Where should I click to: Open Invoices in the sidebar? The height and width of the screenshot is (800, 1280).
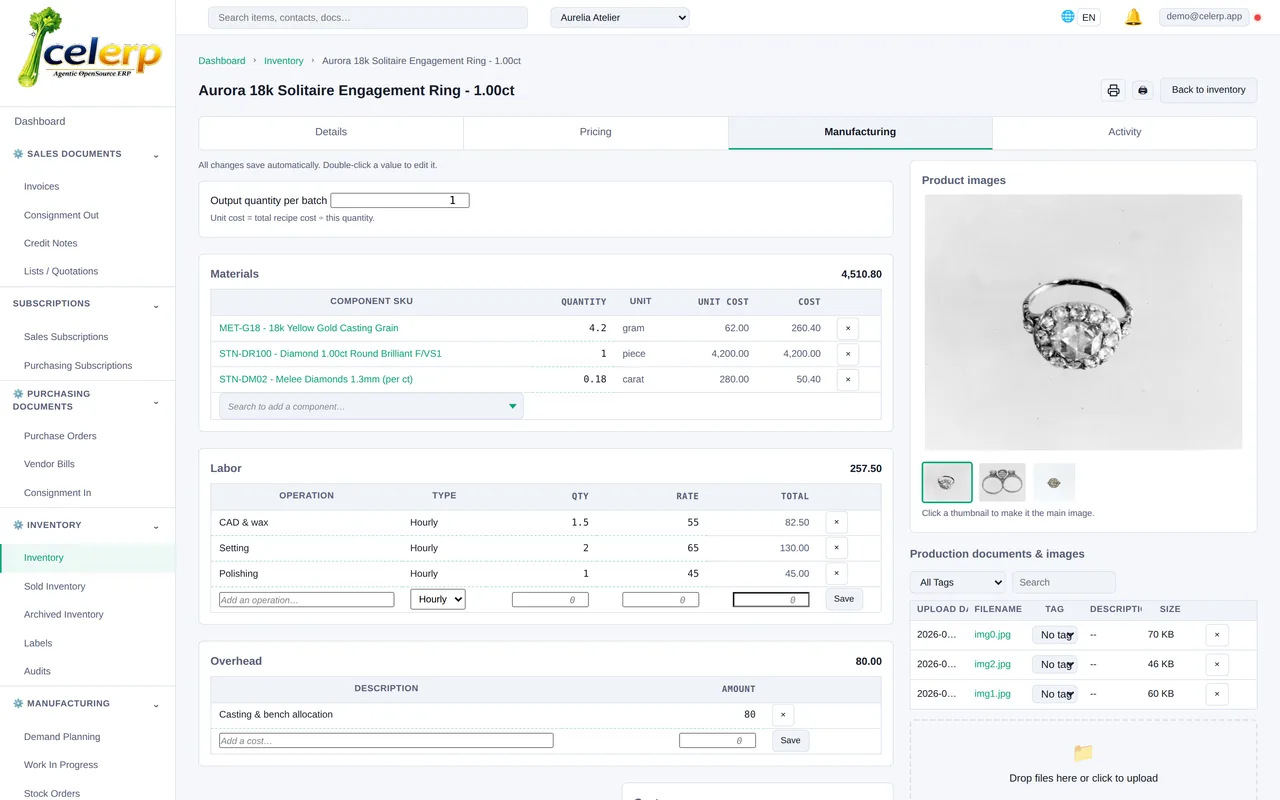(41, 187)
